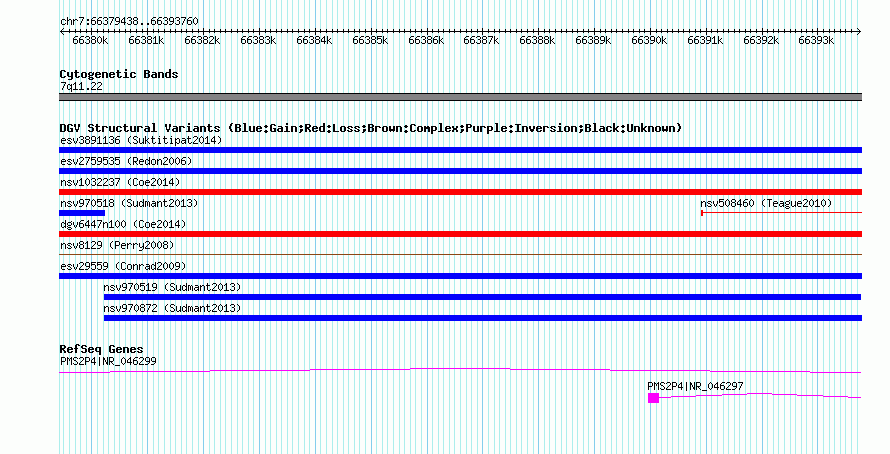890x454 pixels.
Task: Click the 66388k ruler tick label
Action: pos(538,40)
